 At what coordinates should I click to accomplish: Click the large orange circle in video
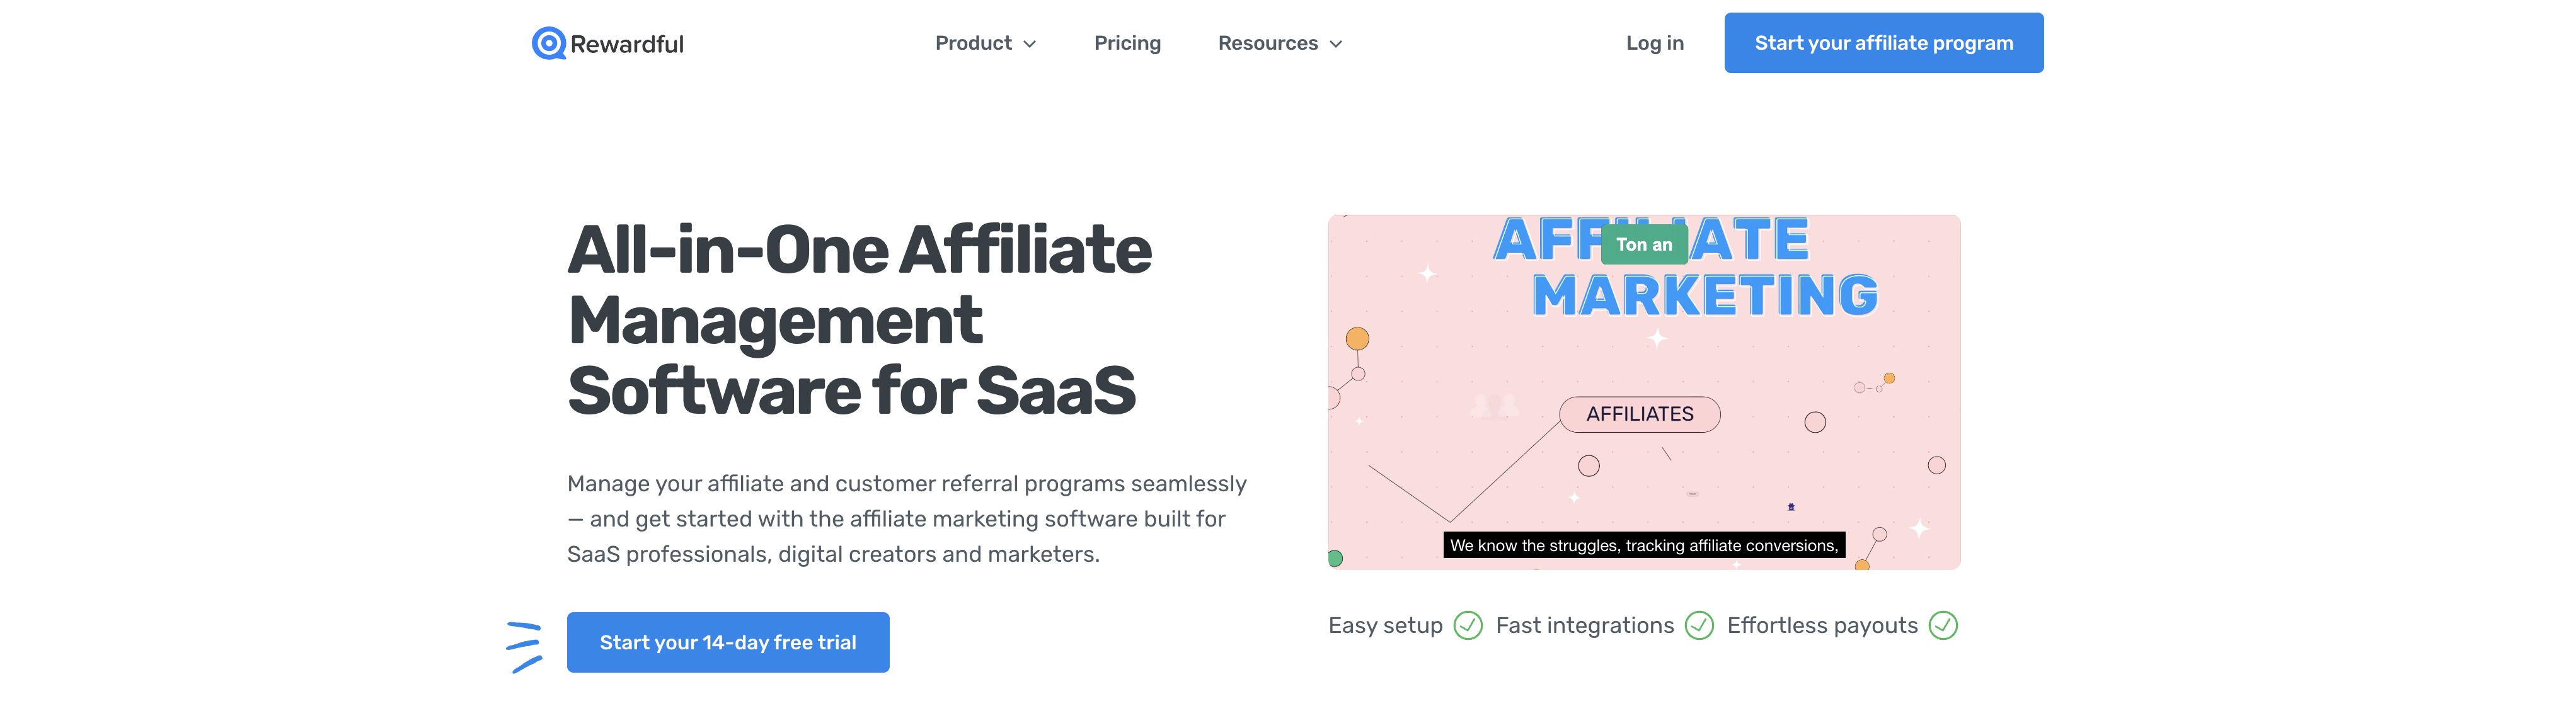[1357, 339]
